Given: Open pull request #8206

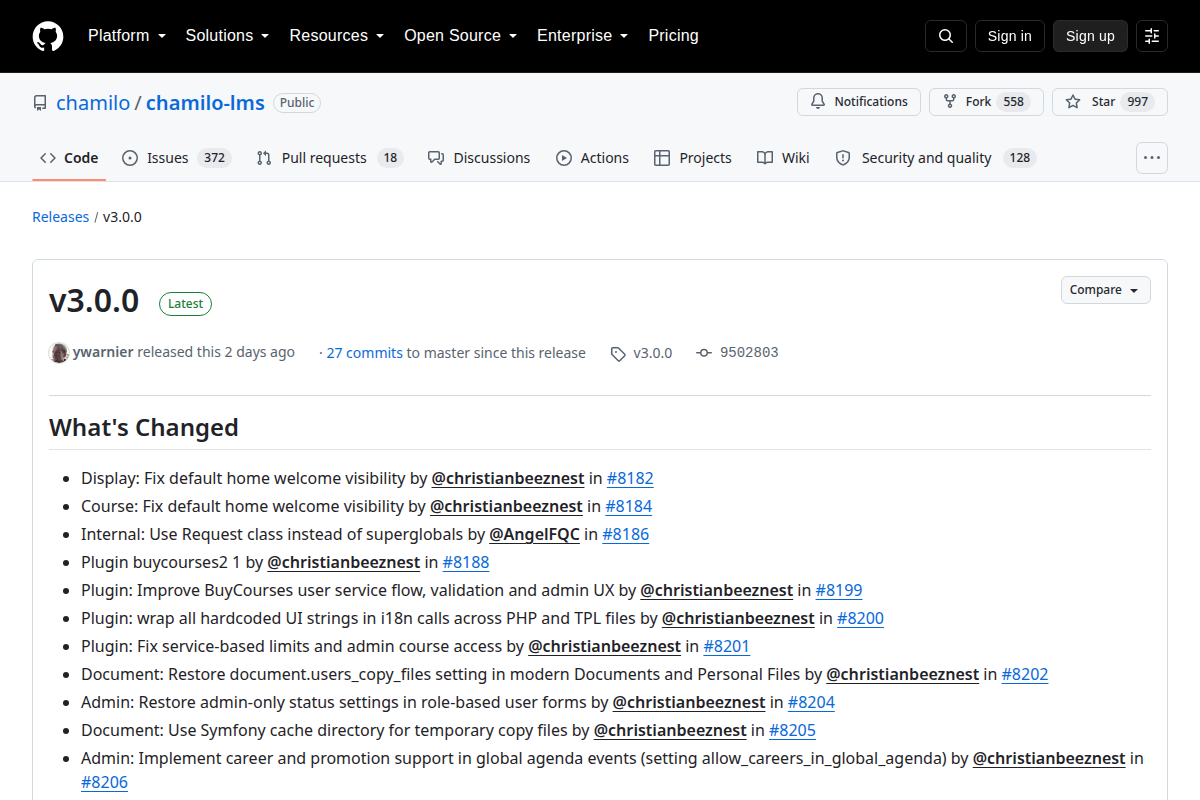Looking at the screenshot, I should (x=105, y=782).
